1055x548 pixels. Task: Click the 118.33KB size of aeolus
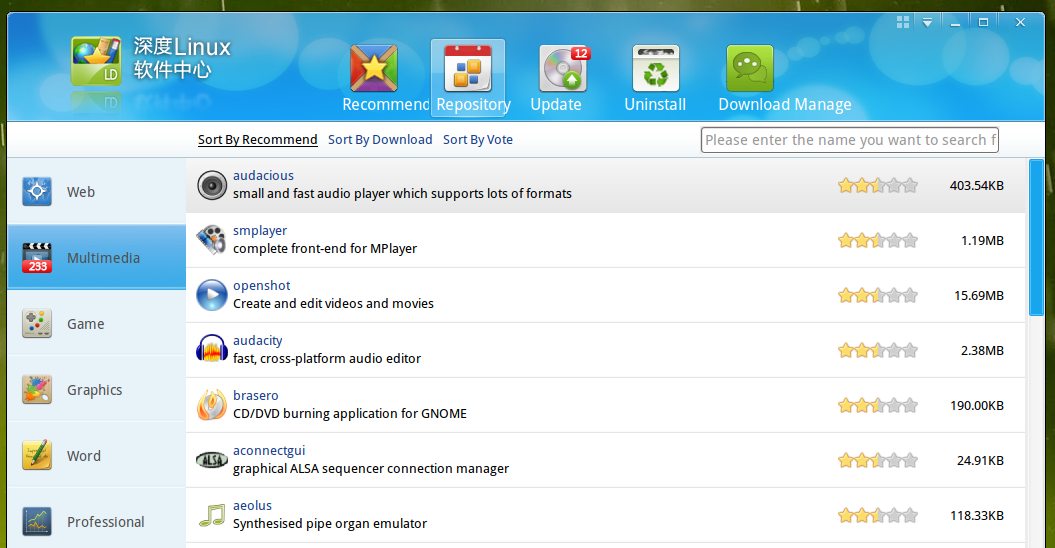click(977, 516)
